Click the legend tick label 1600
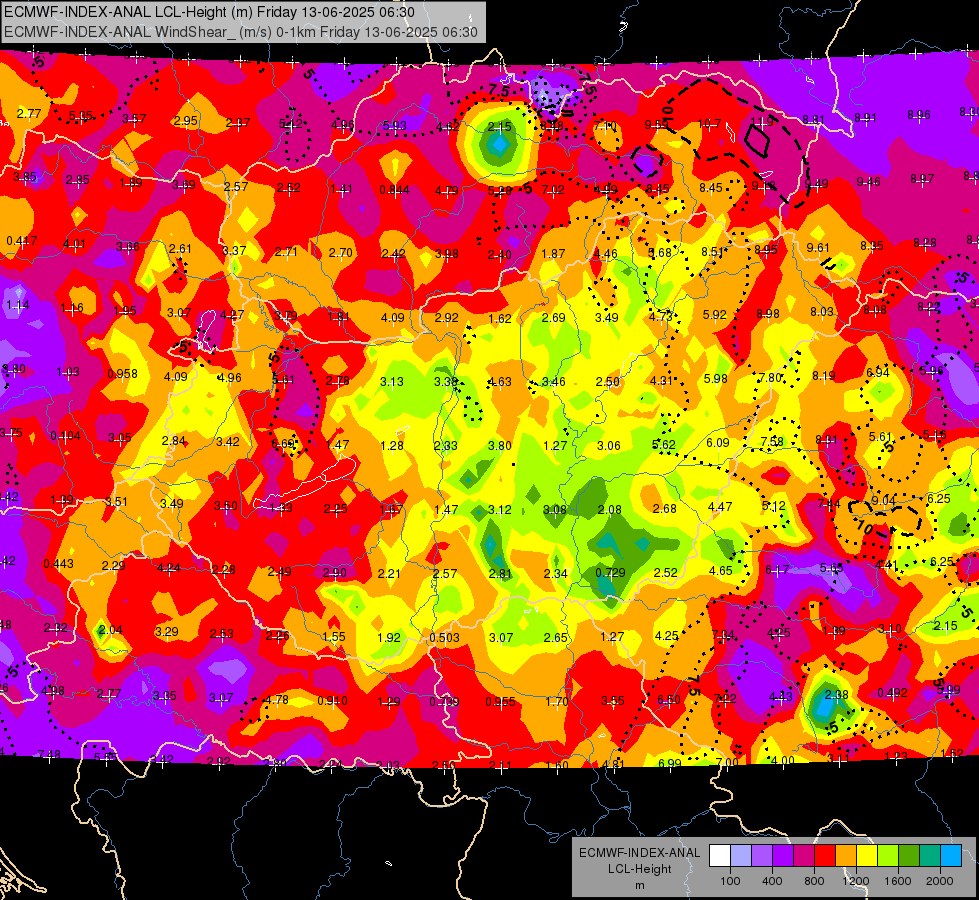Screen dimensions: 979x900 (898, 881)
